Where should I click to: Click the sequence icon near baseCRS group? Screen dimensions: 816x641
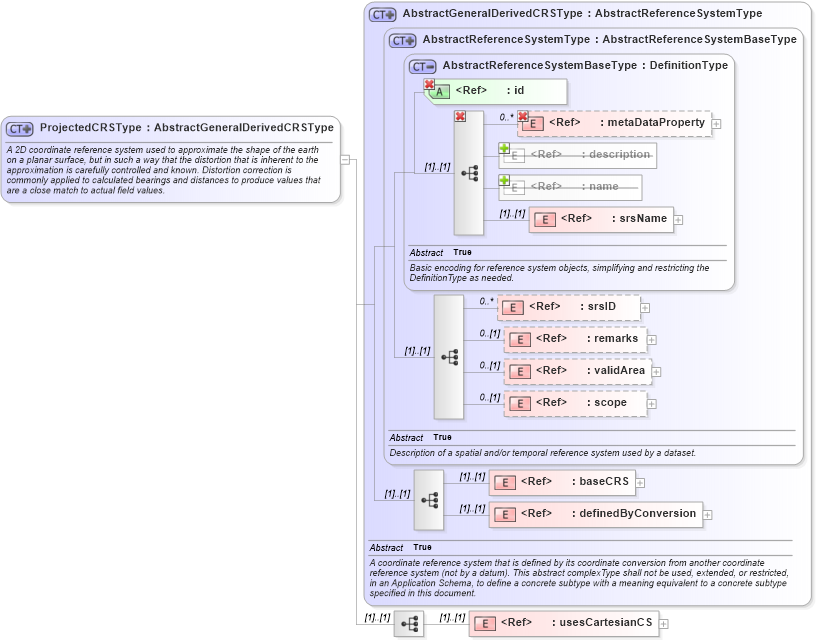pos(428,498)
